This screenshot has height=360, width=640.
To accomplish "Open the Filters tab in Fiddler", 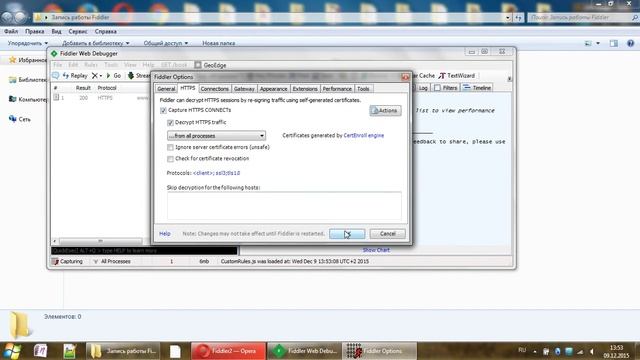I will [446, 88].
